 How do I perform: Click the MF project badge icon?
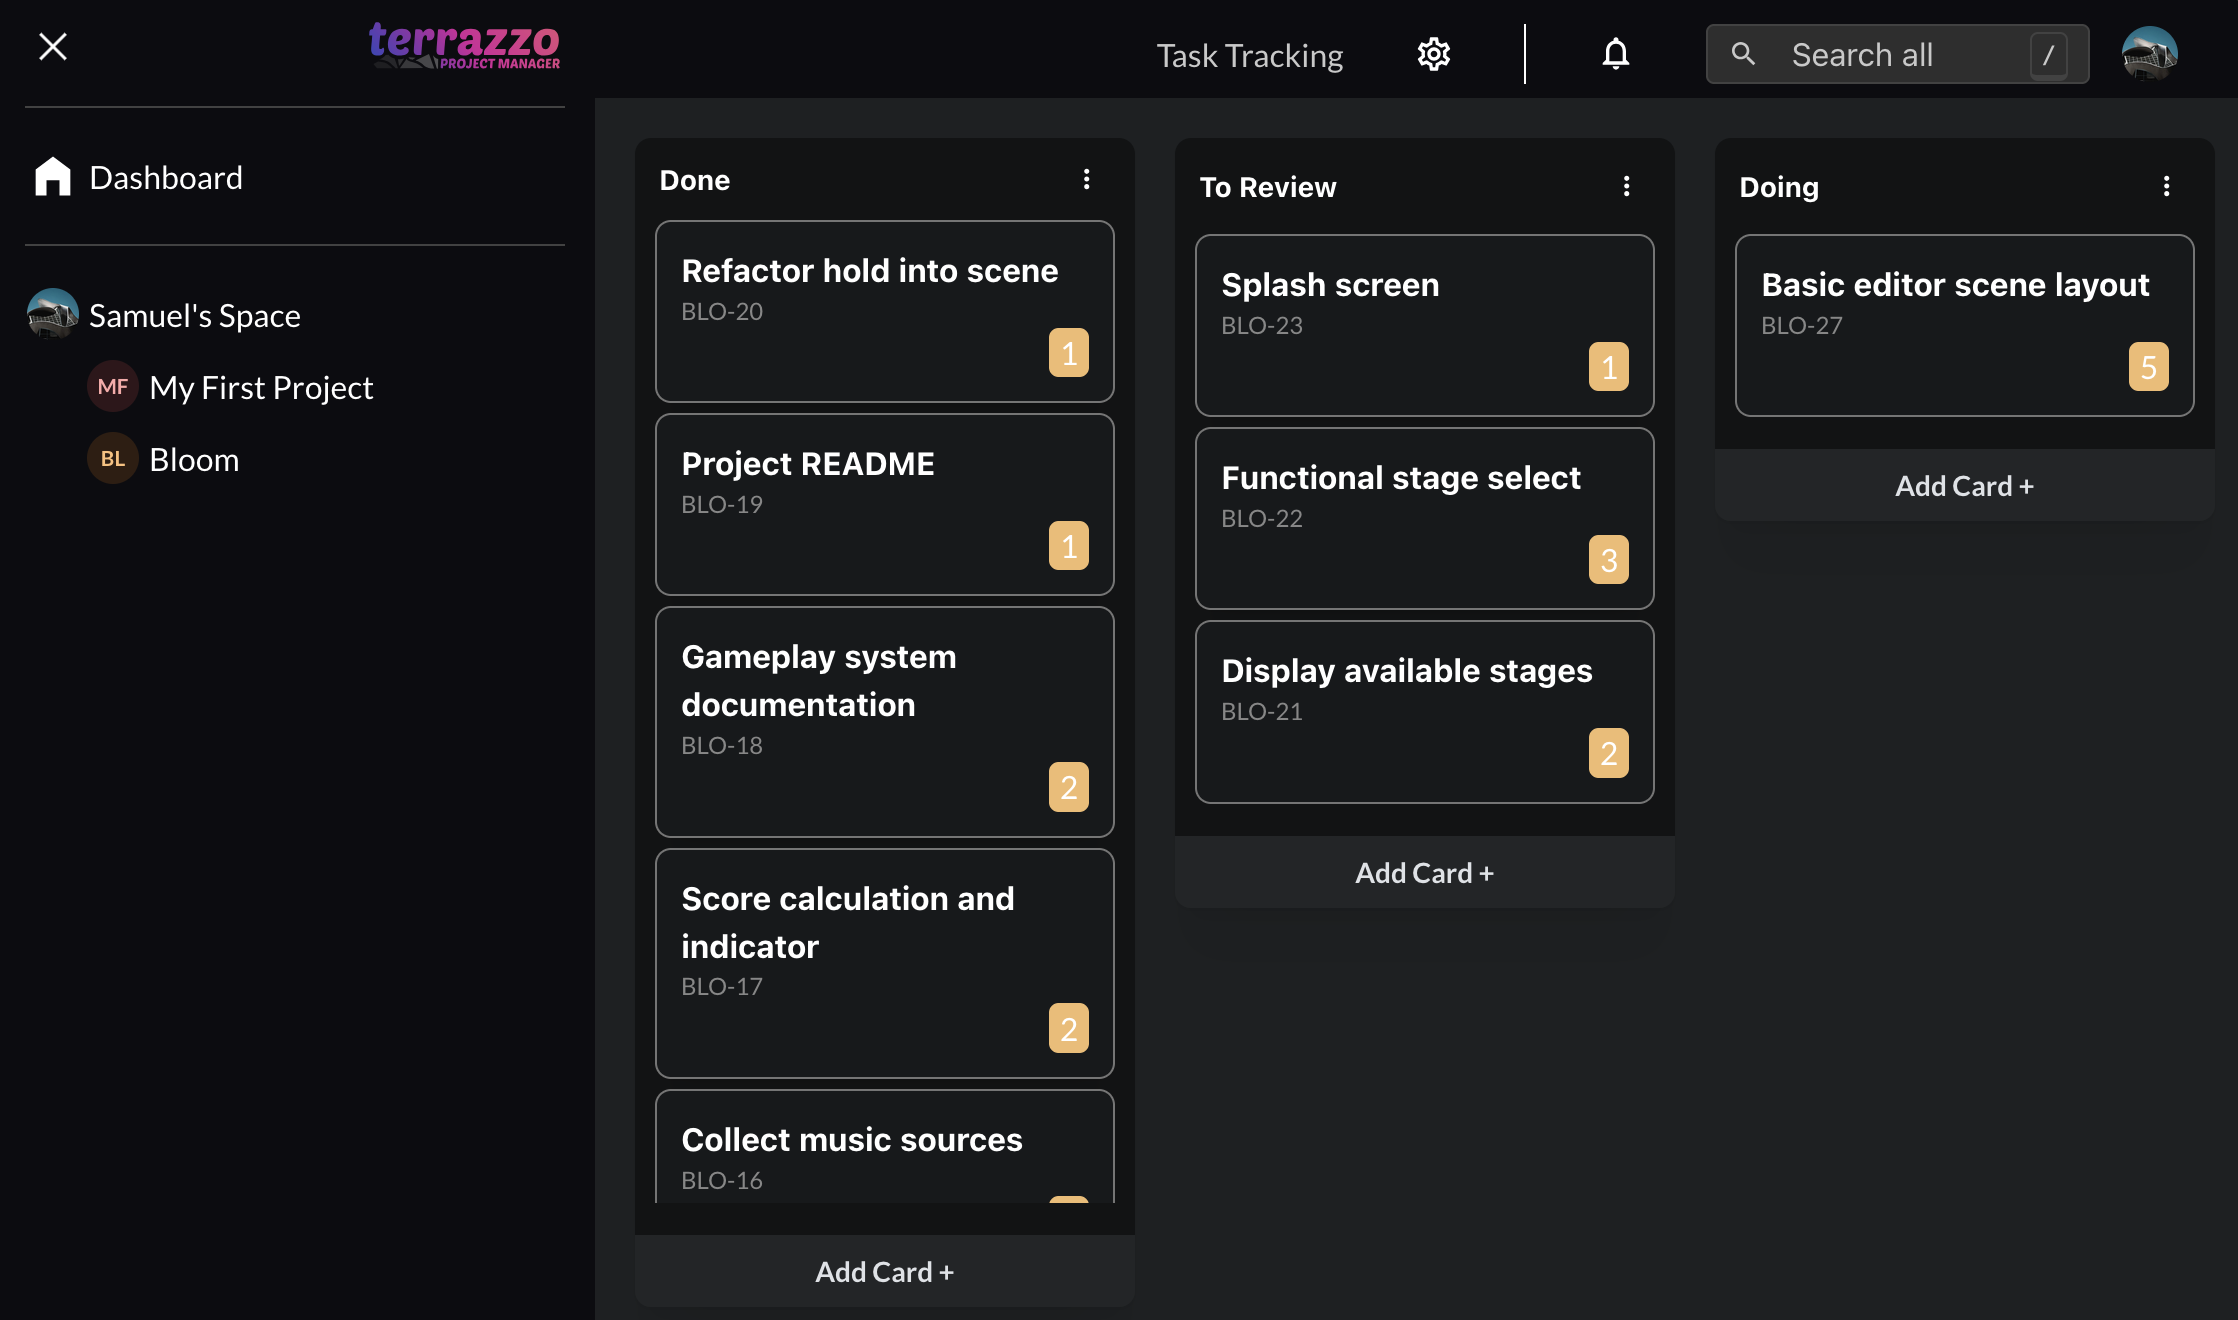pyautogui.click(x=113, y=387)
